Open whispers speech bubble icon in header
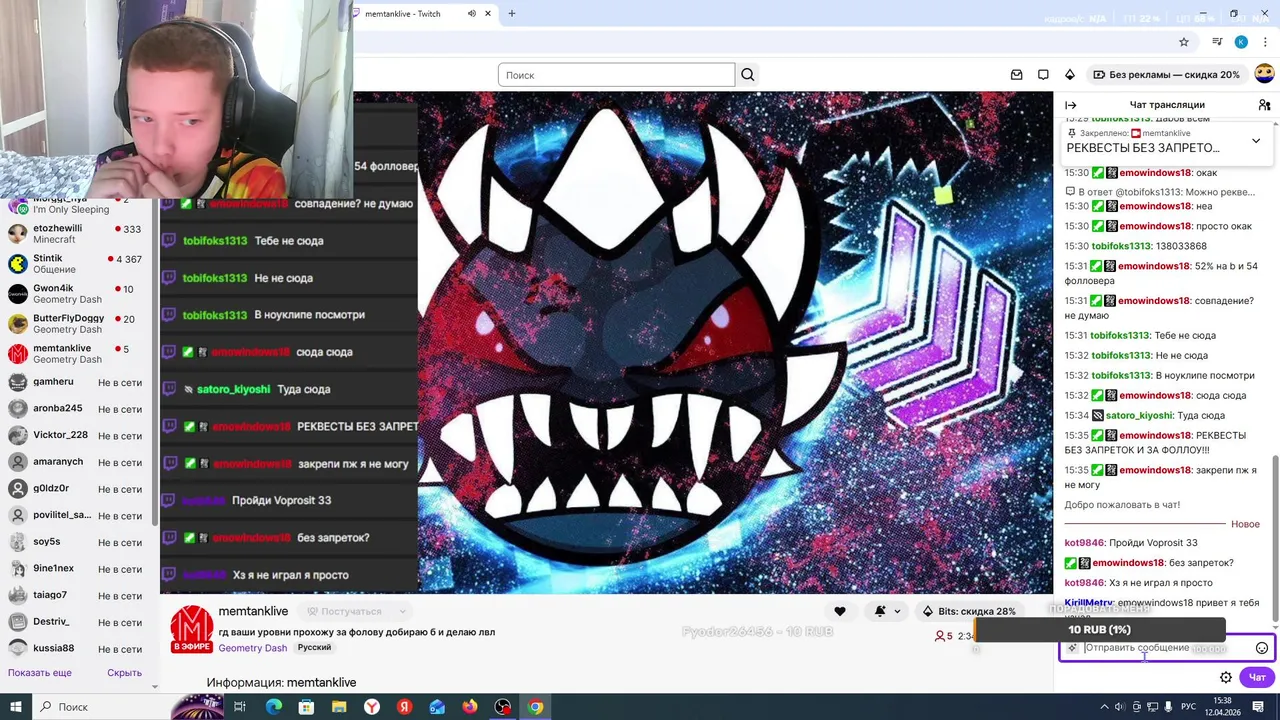This screenshot has height=720, width=1280. point(1043,75)
